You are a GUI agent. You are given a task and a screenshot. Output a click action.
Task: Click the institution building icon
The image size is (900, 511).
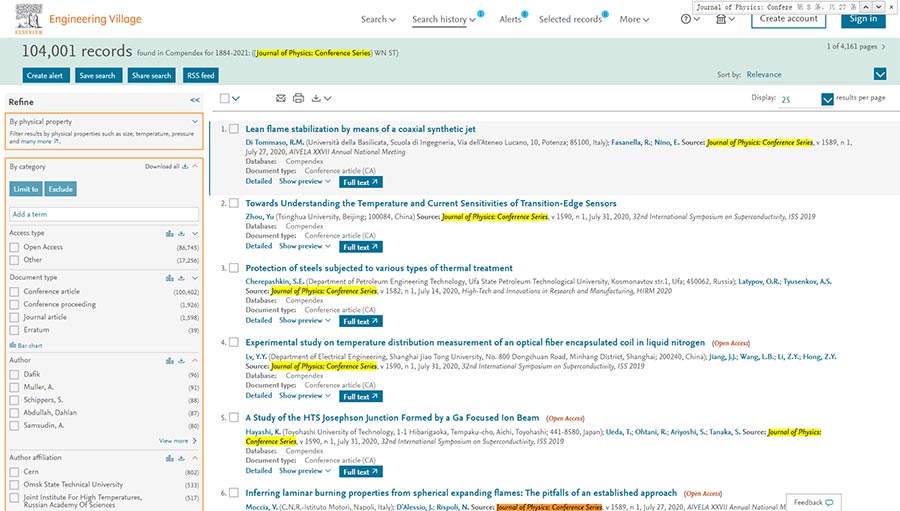point(721,19)
